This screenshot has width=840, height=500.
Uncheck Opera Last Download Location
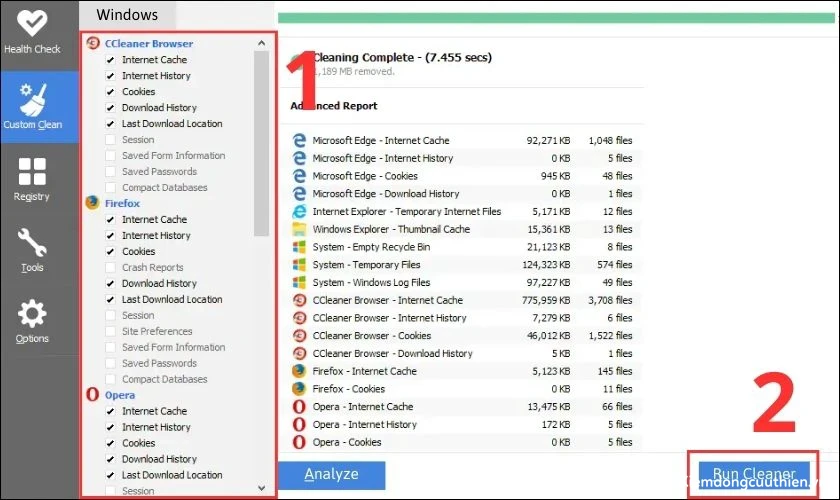110,475
